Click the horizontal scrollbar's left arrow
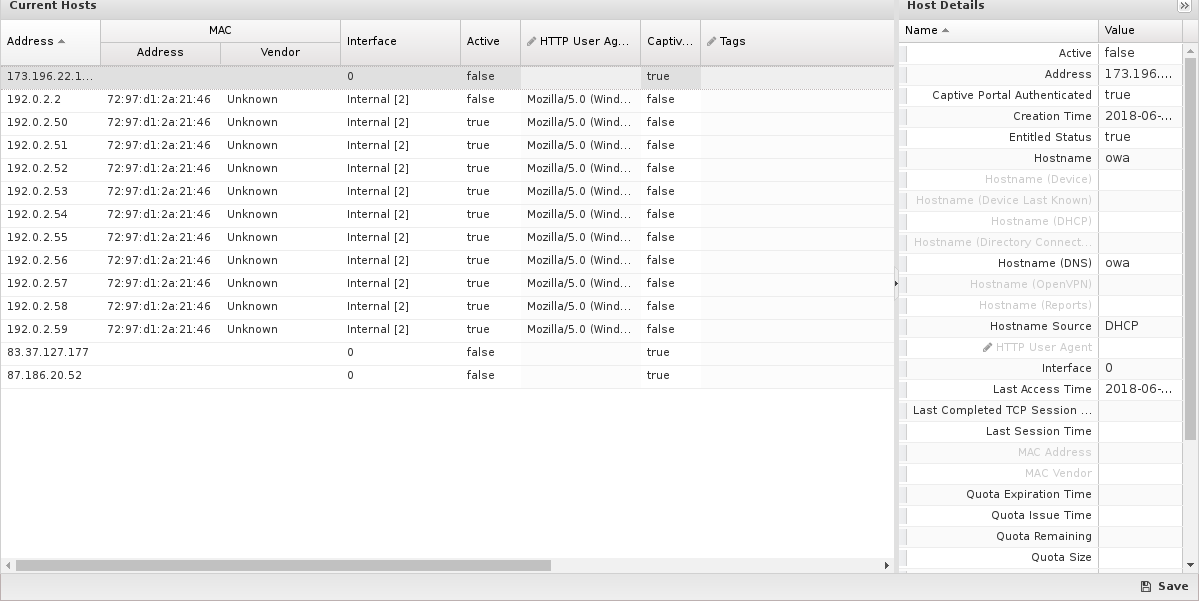1199x601 pixels. [x=8, y=566]
